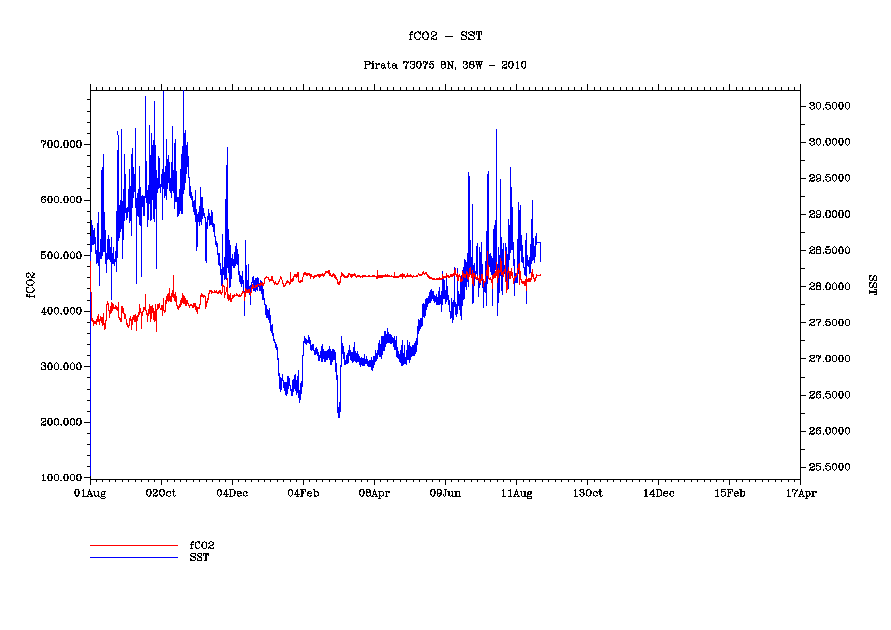This screenshot has height=630, width=891.
Task: Select the 'SST' legend text entry
Action: click(200, 557)
